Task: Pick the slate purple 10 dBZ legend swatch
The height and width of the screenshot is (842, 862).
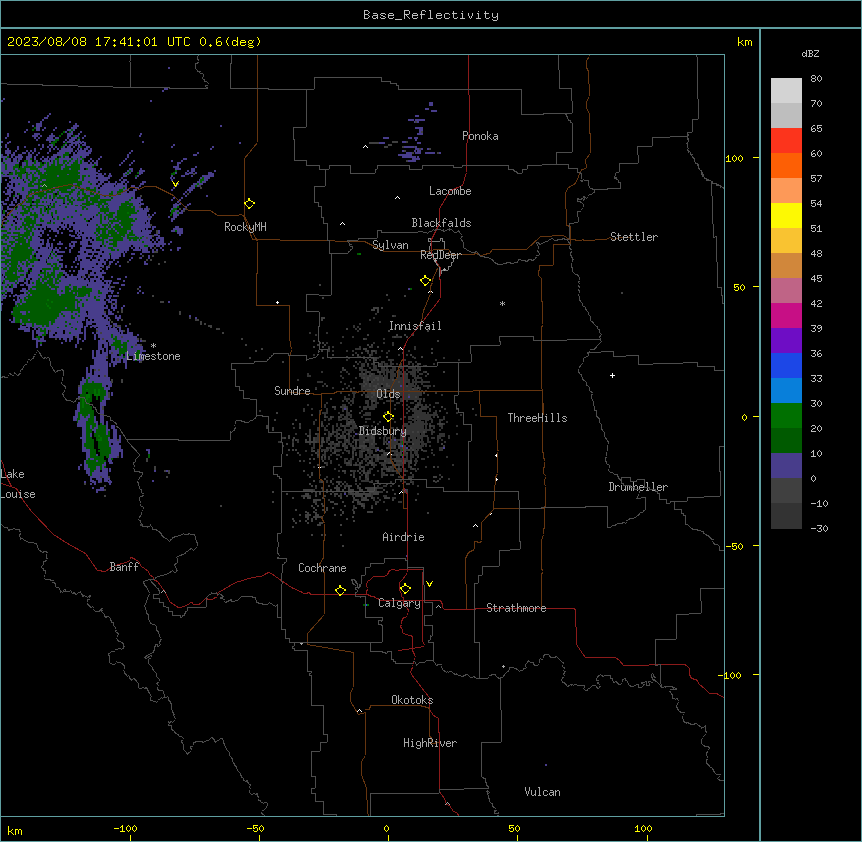Action: coord(786,466)
